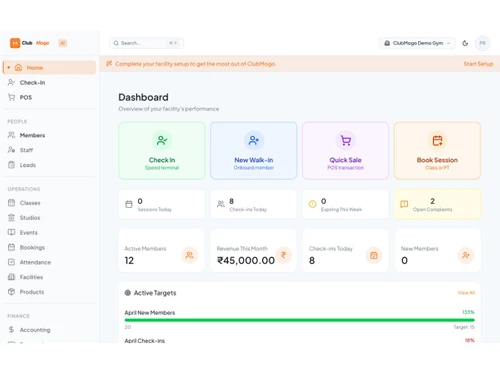
Task: Click the Open Complaints message icon
Action: point(404,204)
